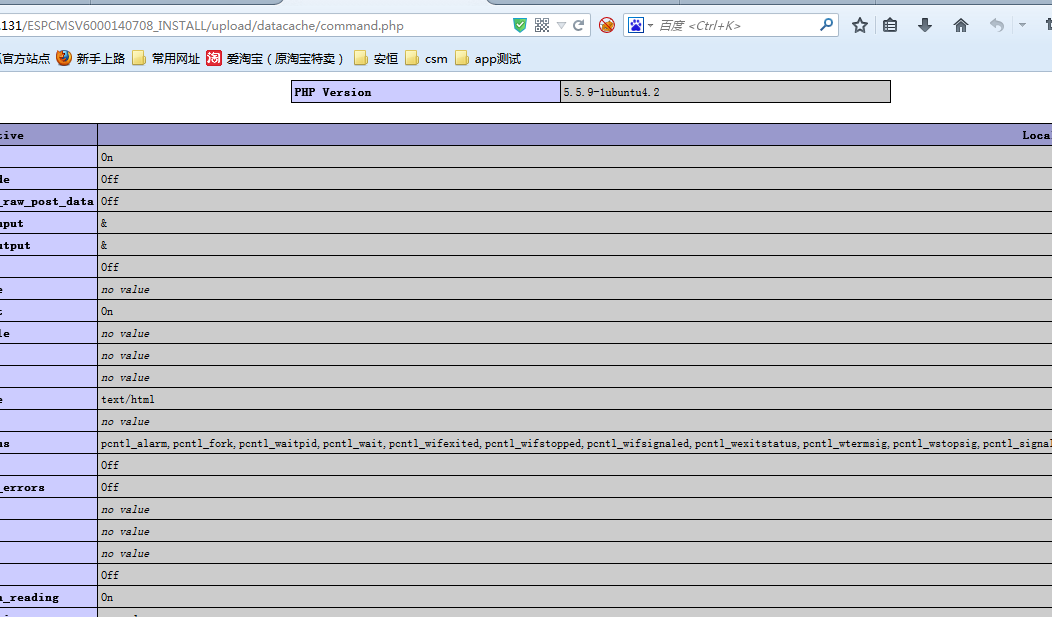This screenshot has width=1052, height=617.
Task: Open the 爱淘宝 bookmark
Action: pos(285,59)
